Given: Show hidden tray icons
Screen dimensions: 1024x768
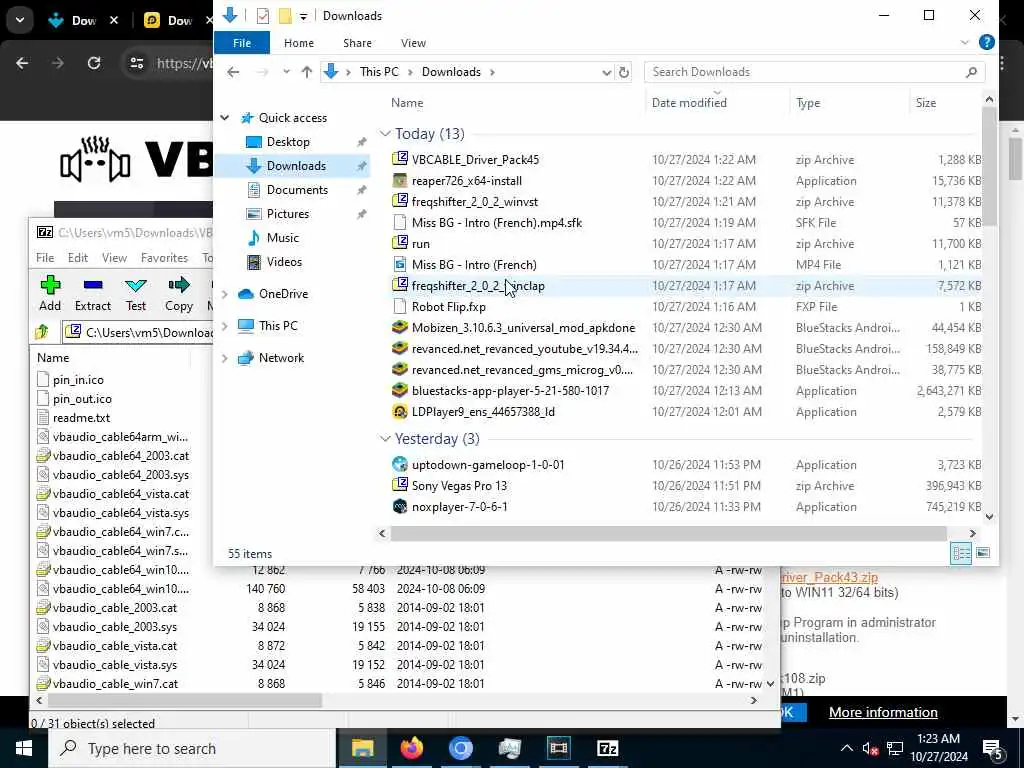Looking at the screenshot, I should [846, 748].
